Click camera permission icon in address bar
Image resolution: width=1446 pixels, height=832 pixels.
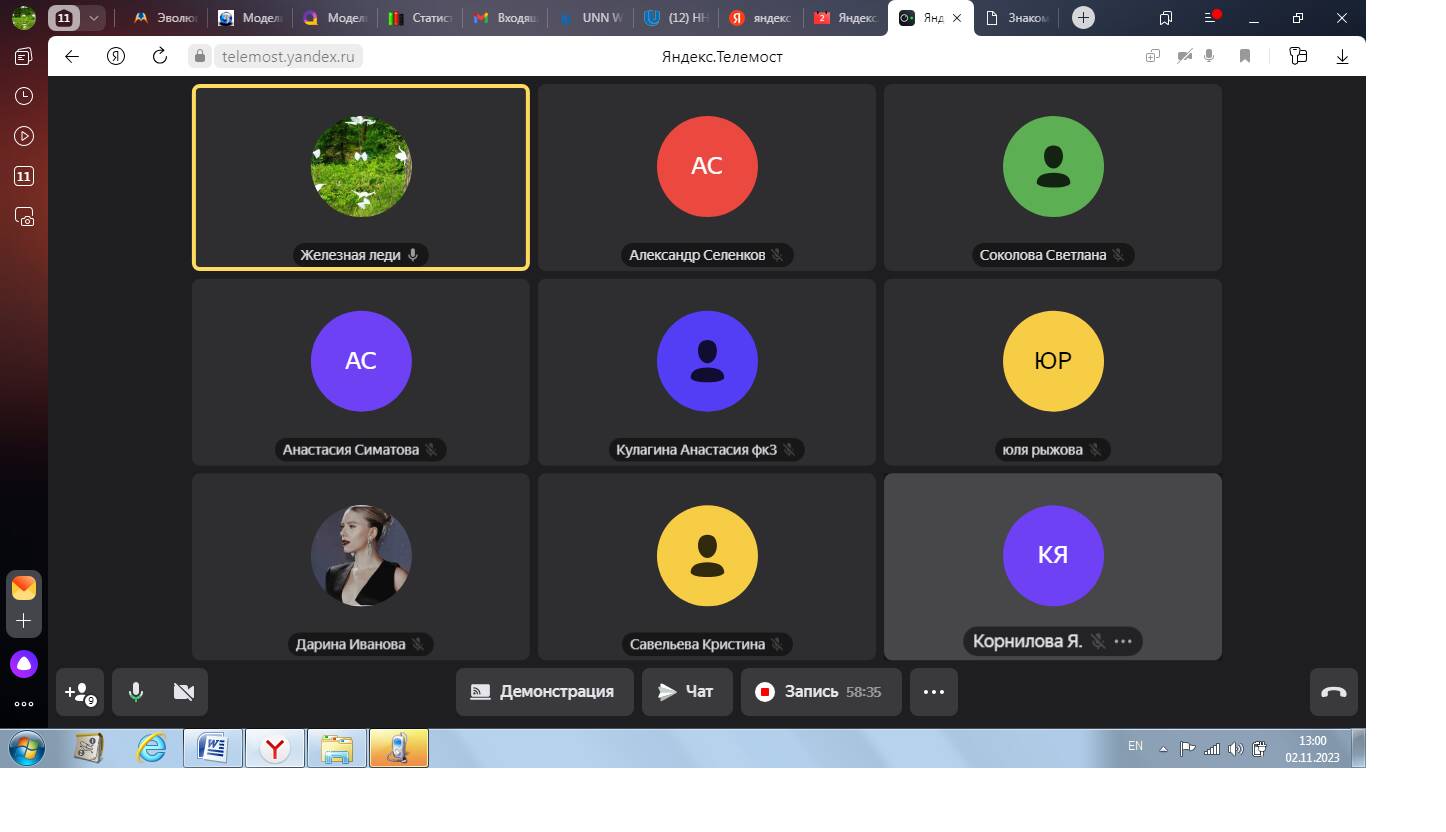[x=1184, y=56]
